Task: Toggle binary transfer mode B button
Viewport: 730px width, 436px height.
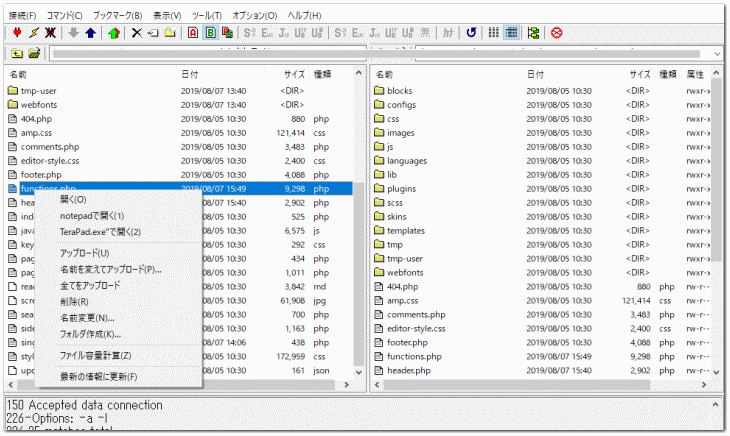Action: tap(210, 33)
